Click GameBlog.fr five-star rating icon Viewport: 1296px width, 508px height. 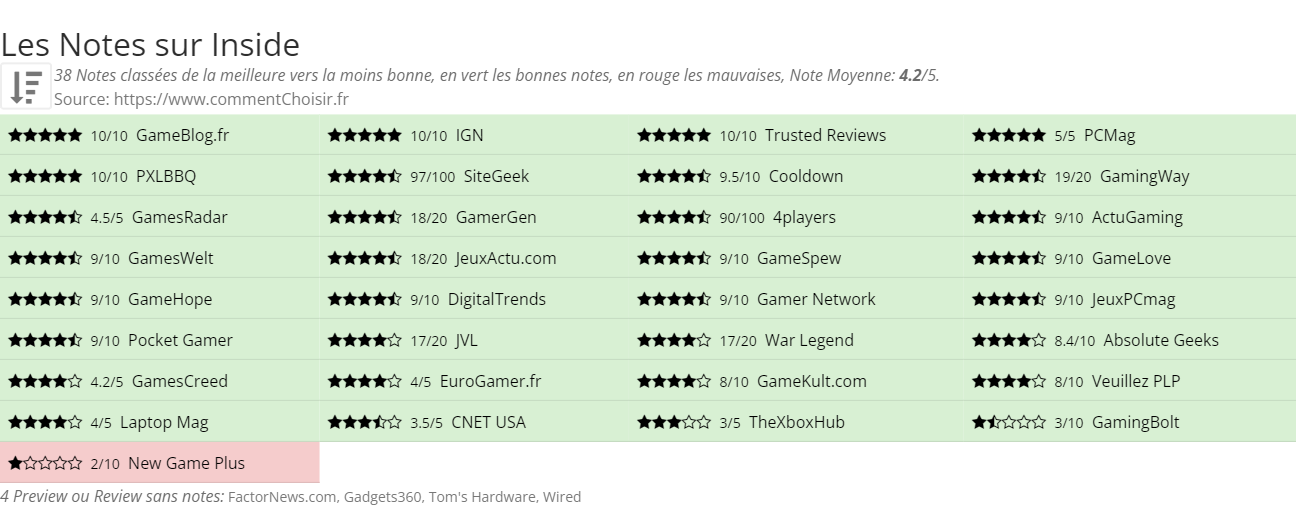click(x=45, y=135)
